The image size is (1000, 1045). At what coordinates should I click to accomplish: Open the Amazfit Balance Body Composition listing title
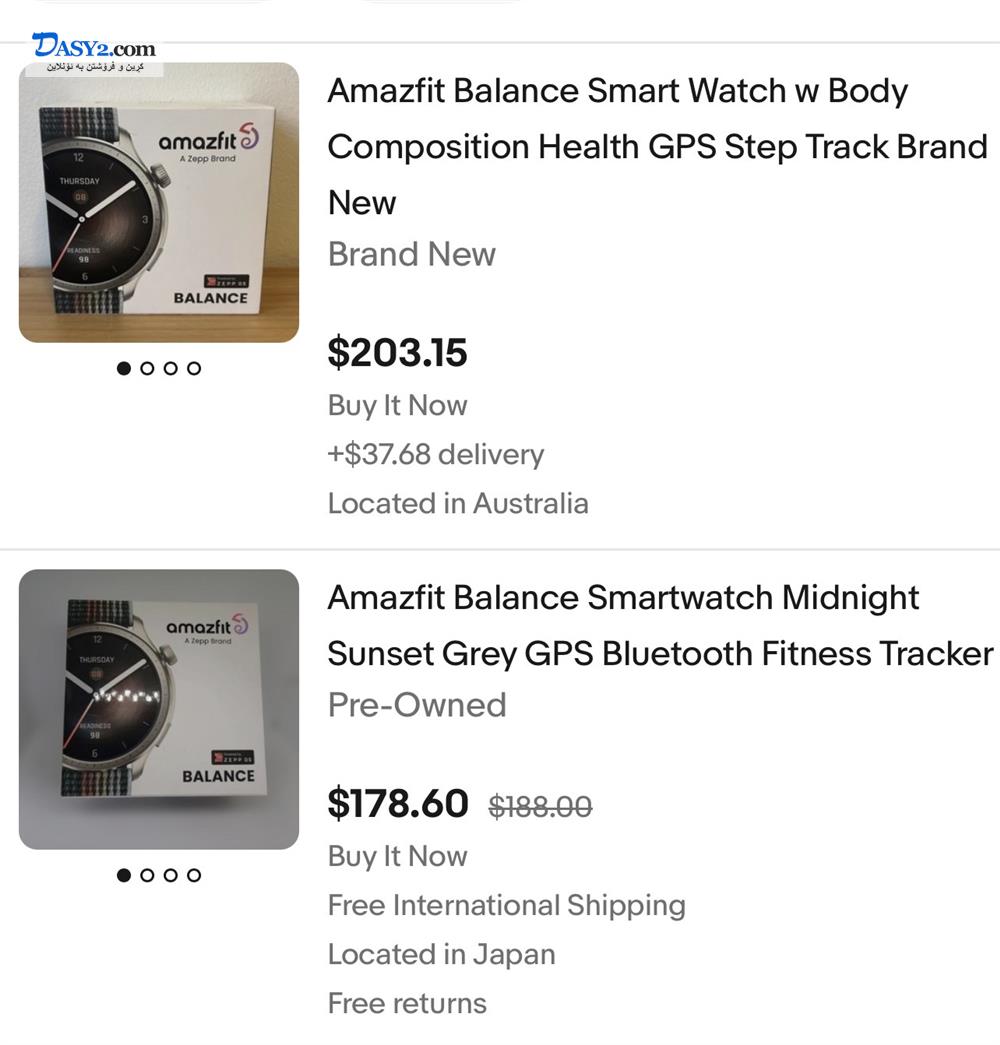click(x=656, y=146)
